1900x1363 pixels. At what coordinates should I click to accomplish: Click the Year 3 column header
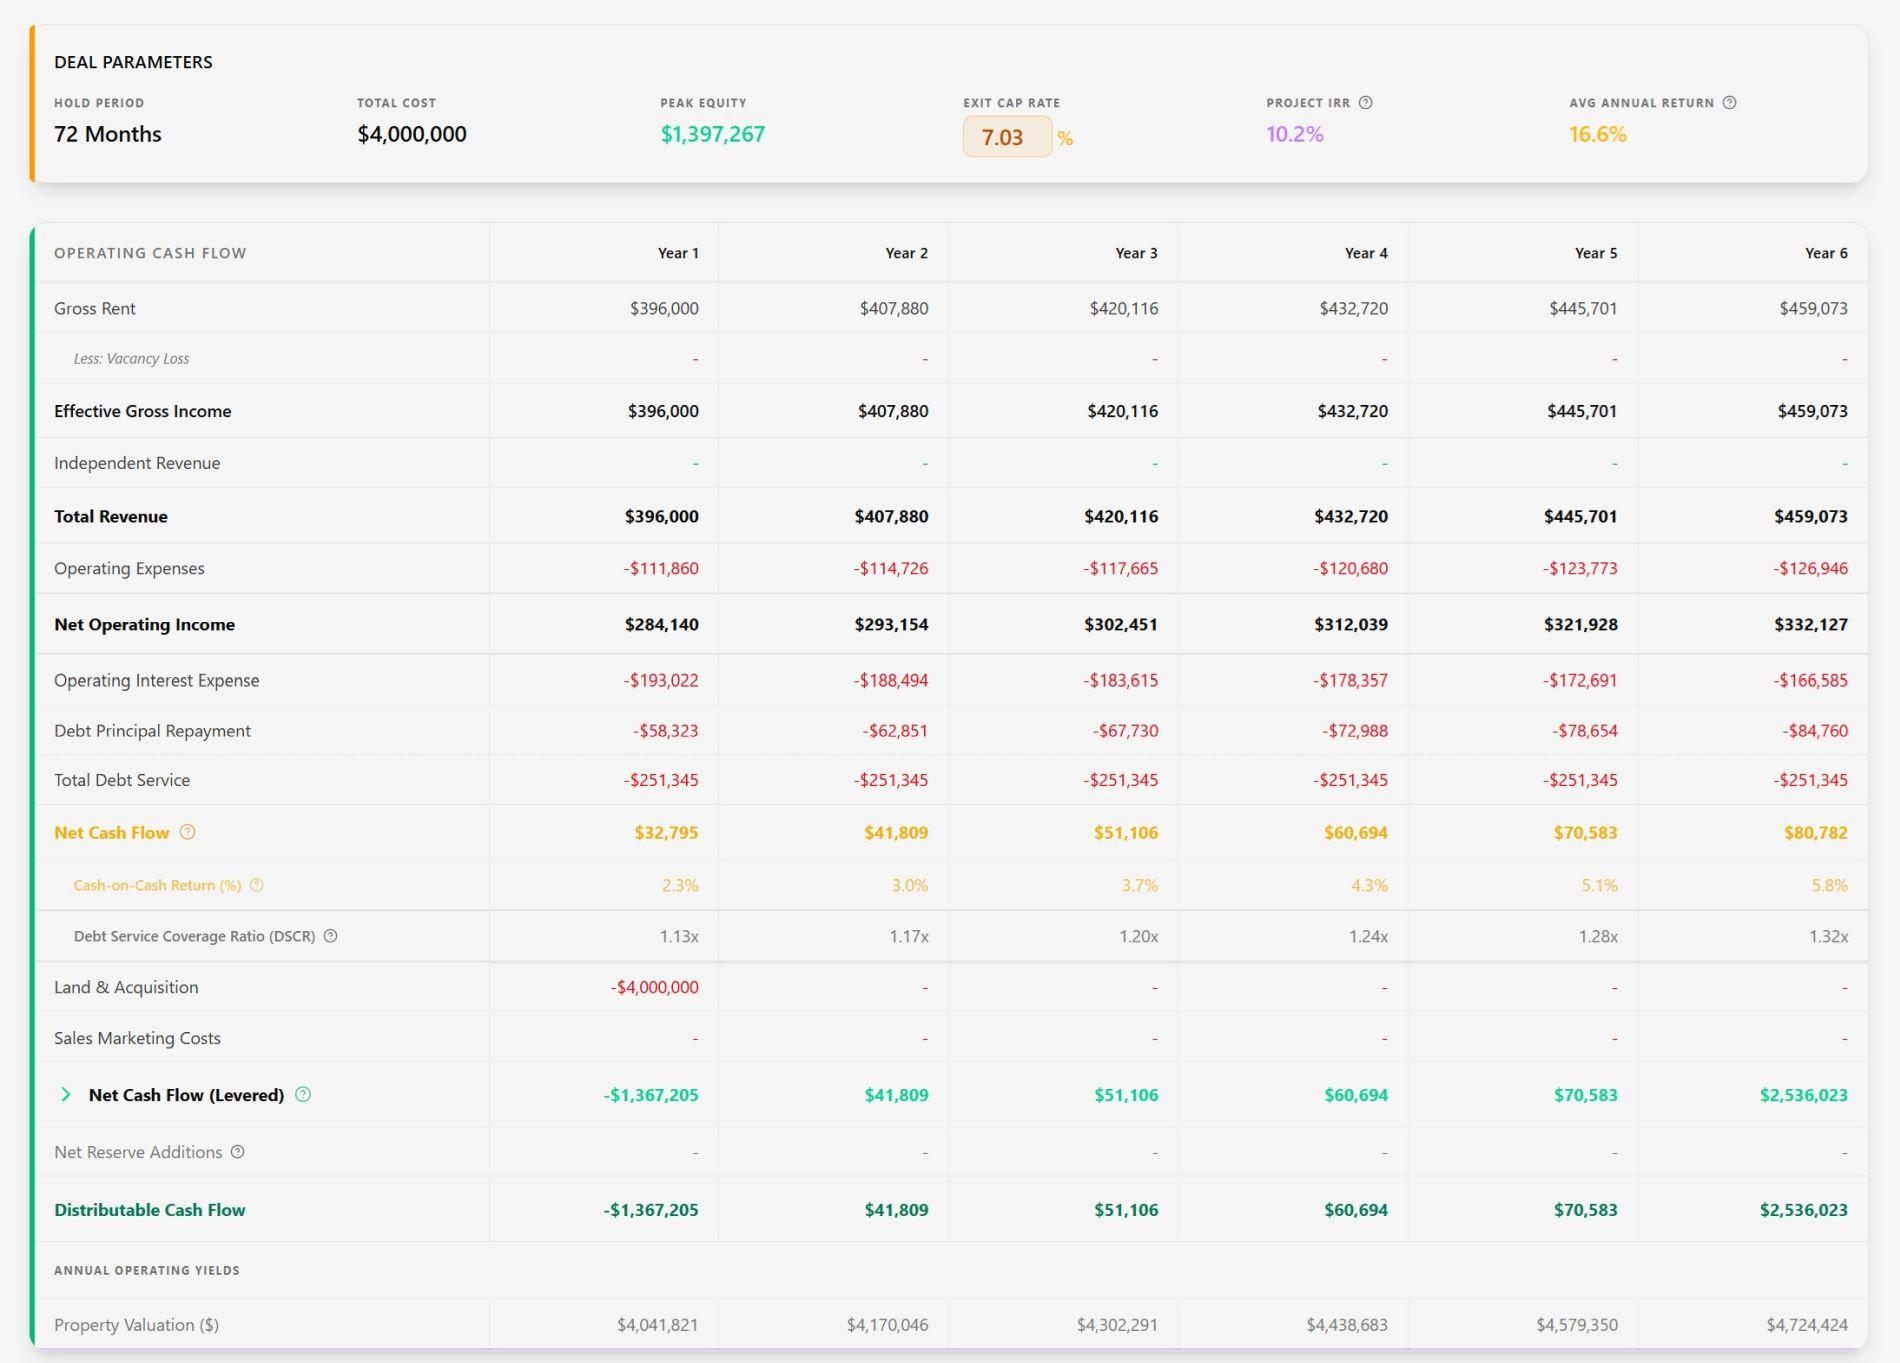pyautogui.click(x=1137, y=253)
